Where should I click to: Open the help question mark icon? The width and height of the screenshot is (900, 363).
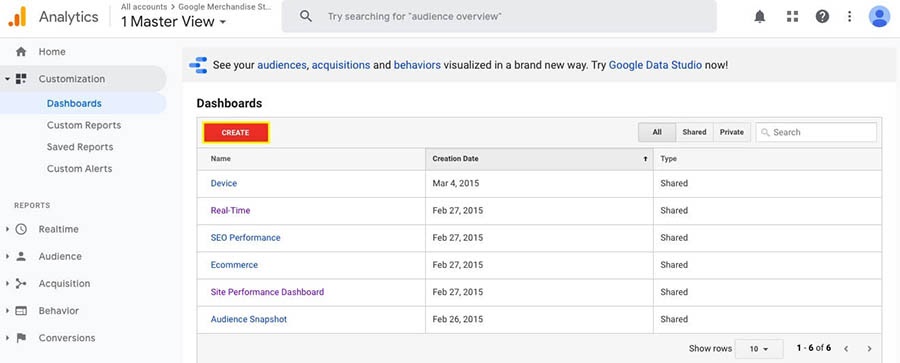(822, 17)
